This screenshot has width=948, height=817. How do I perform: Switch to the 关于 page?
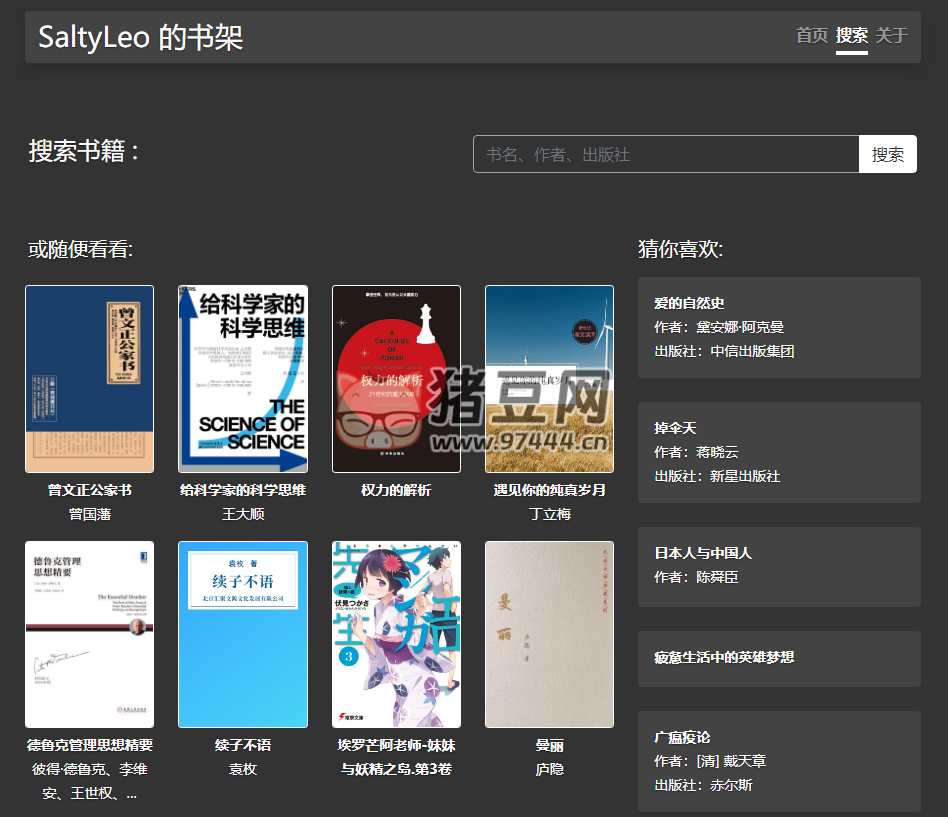tap(891, 36)
